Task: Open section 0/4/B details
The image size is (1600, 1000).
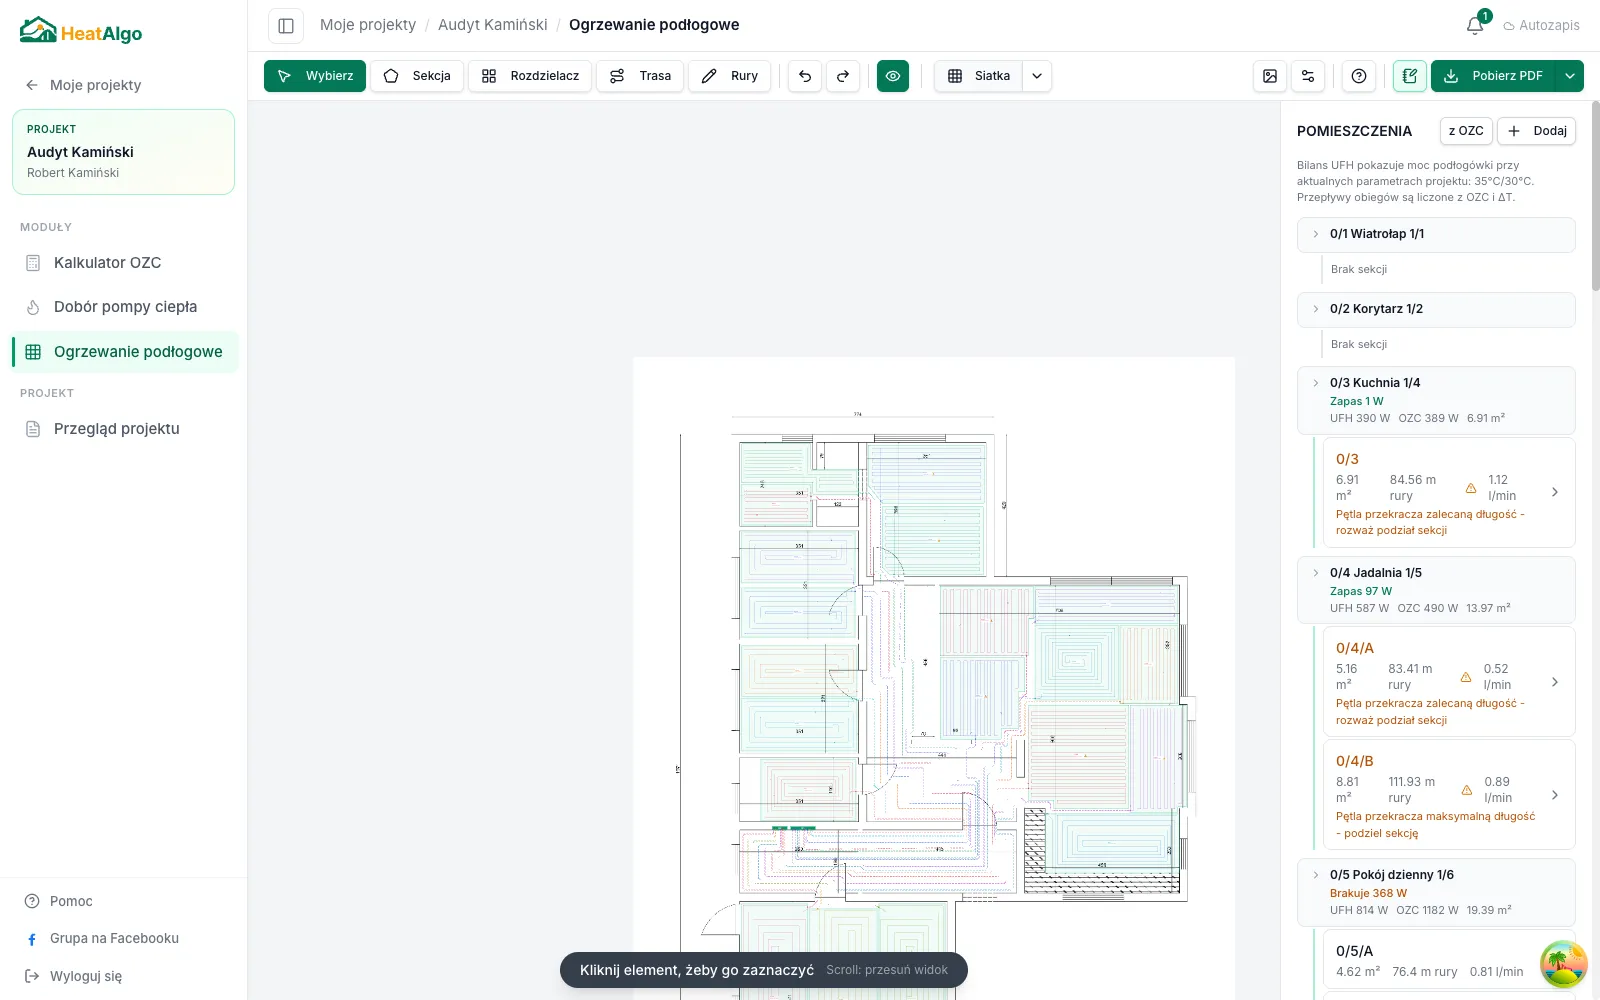Action: click(1555, 795)
